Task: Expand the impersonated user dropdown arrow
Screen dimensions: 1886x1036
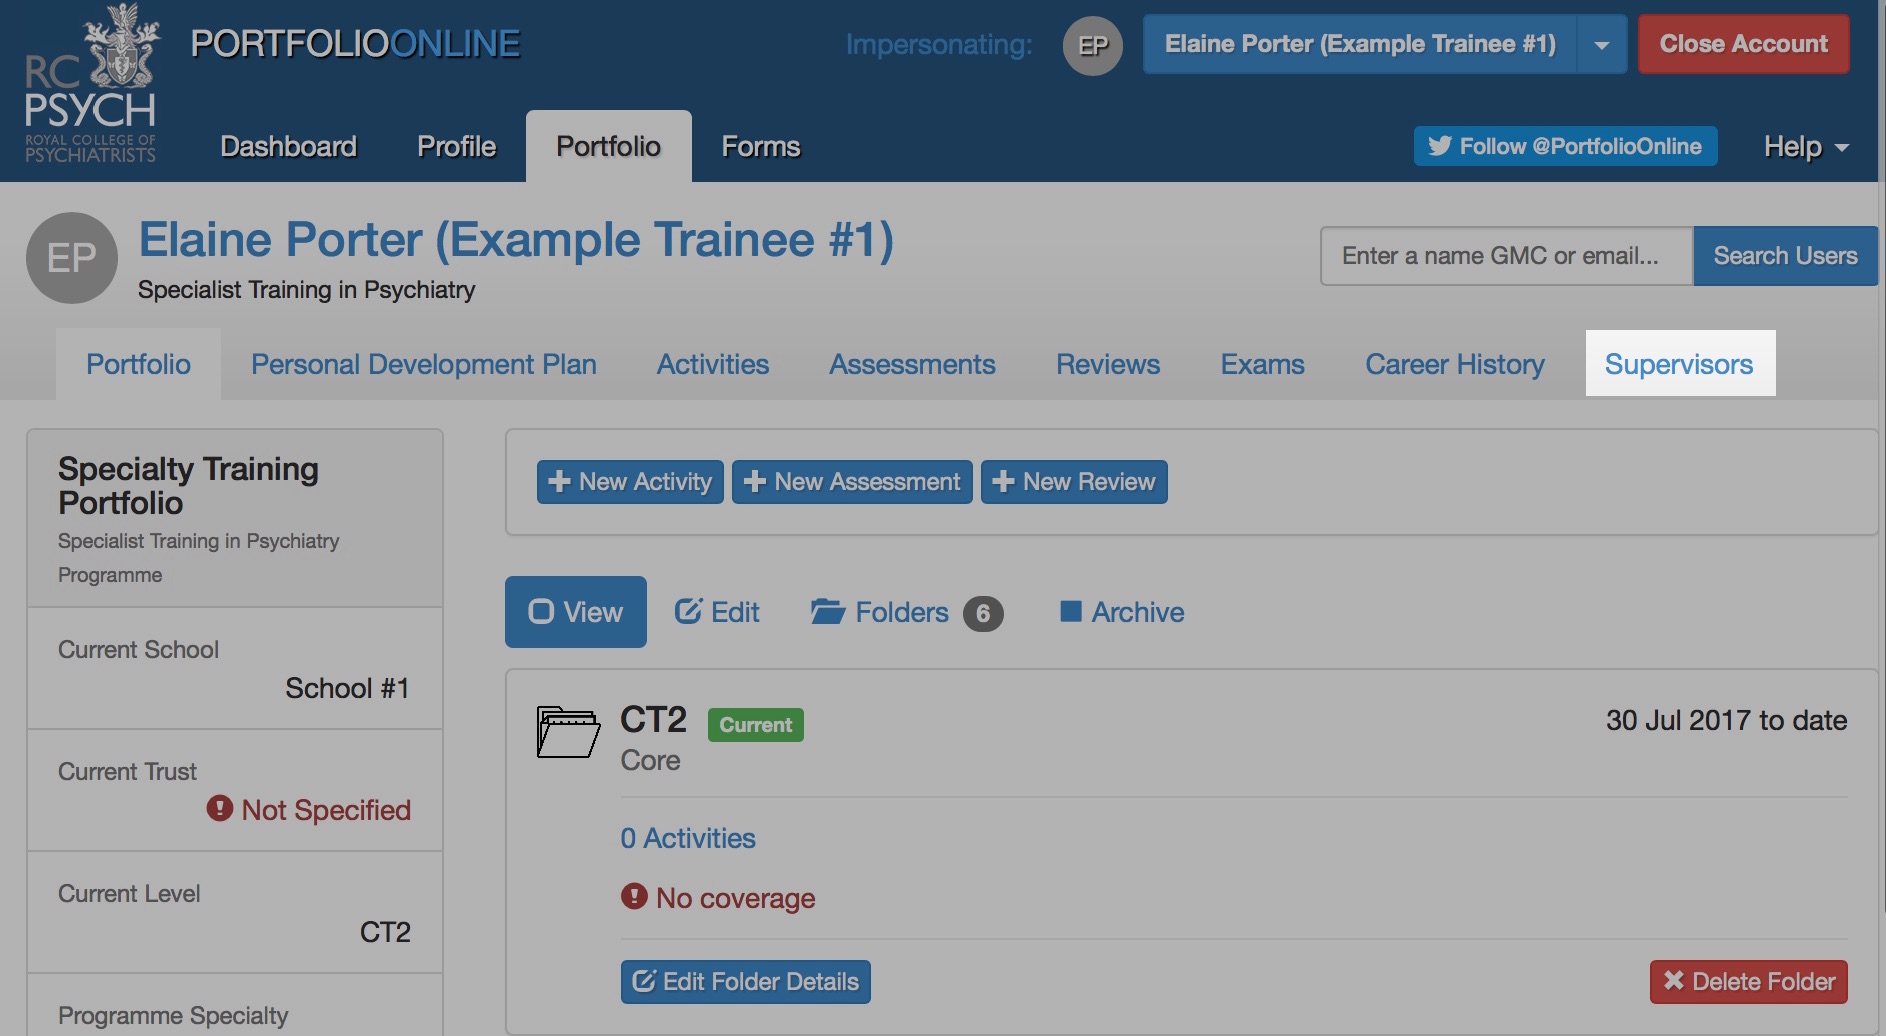Action: (x=1602, y=45)
